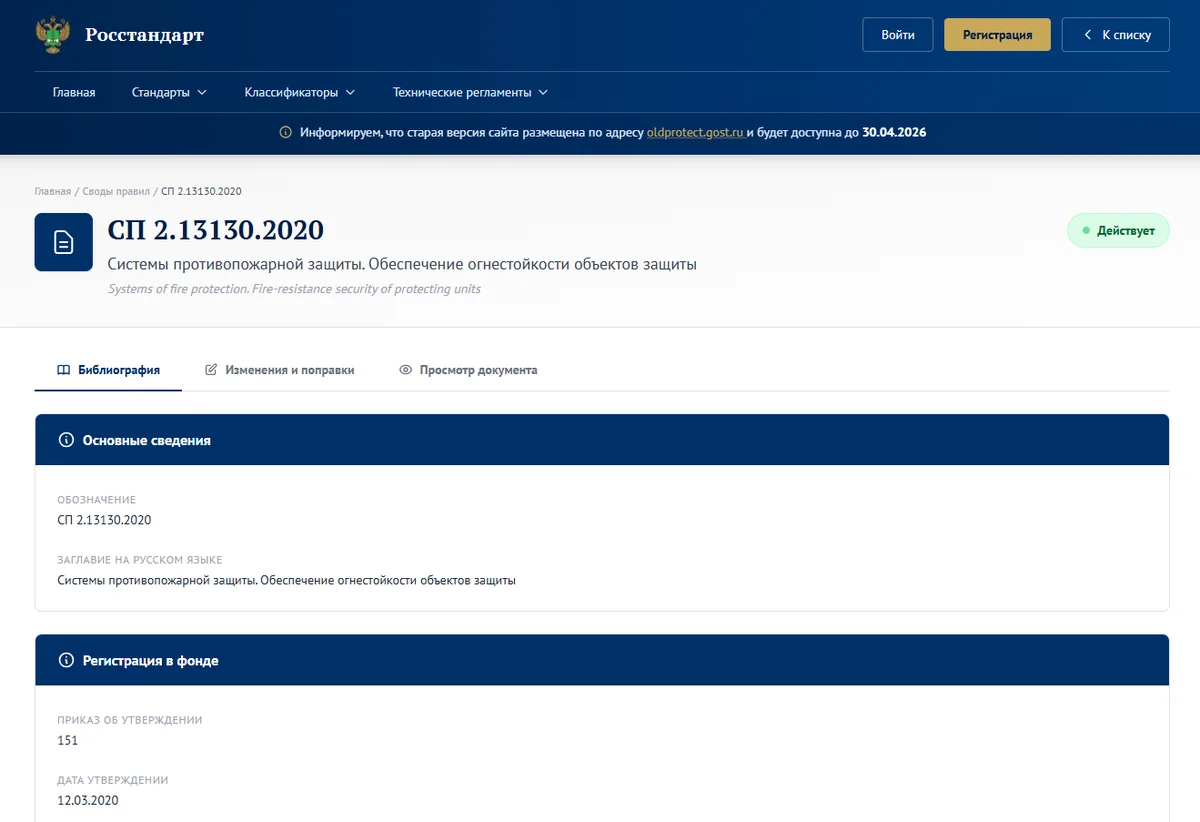
Task: Expand the Стандарты dropdown menu
Action: 169,93
